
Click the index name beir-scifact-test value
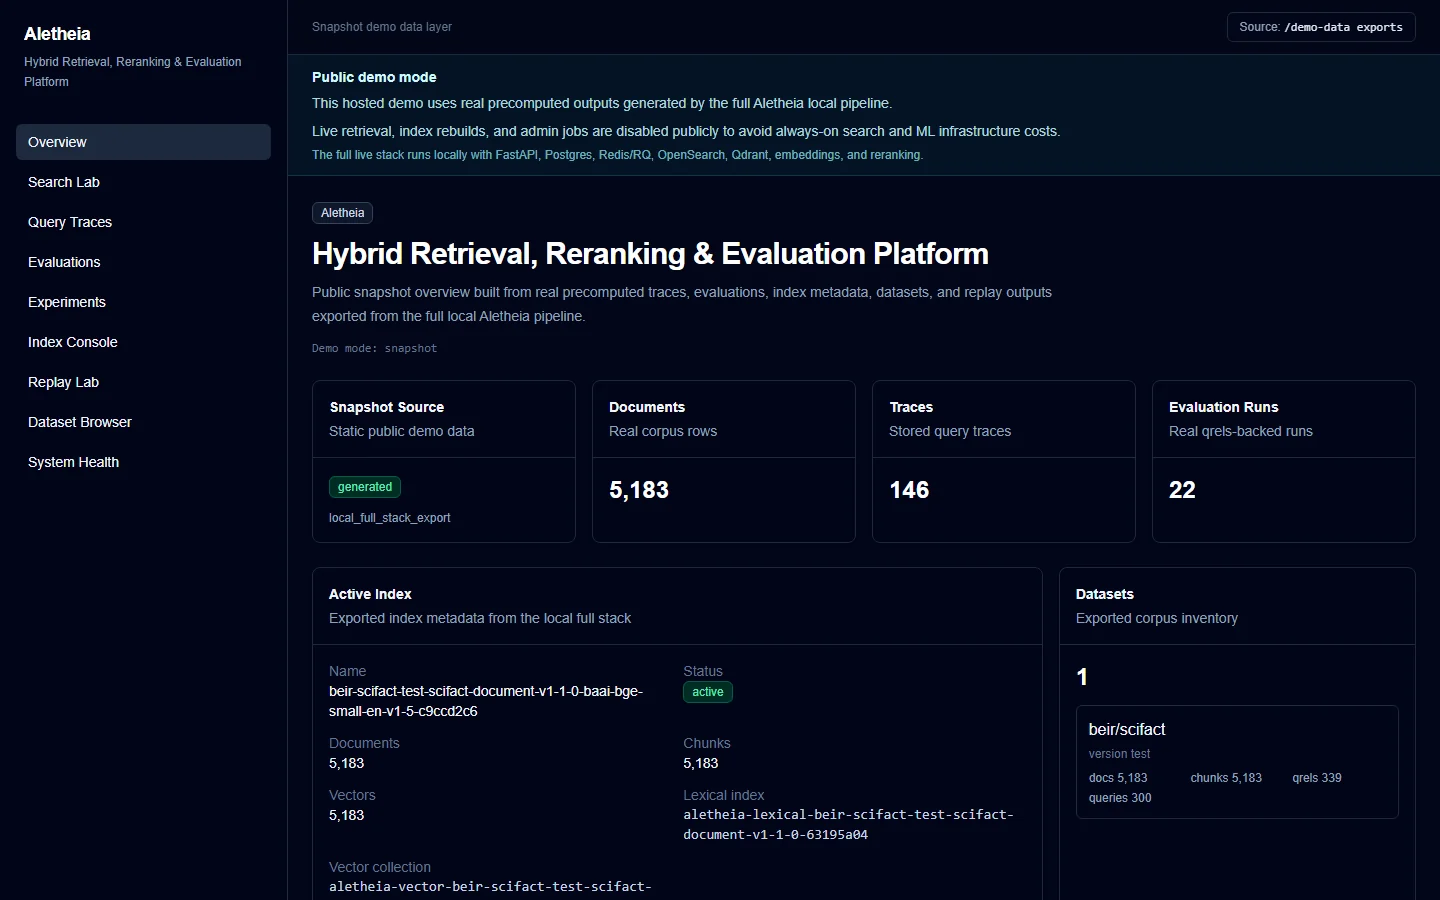pyautogui.click(x=486, y=701)
